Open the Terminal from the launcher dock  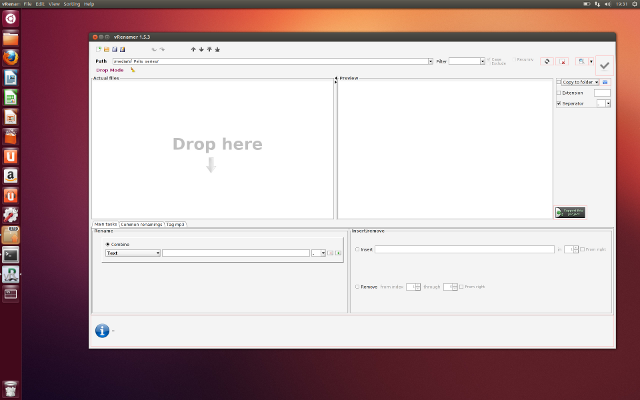pos(11,254)
